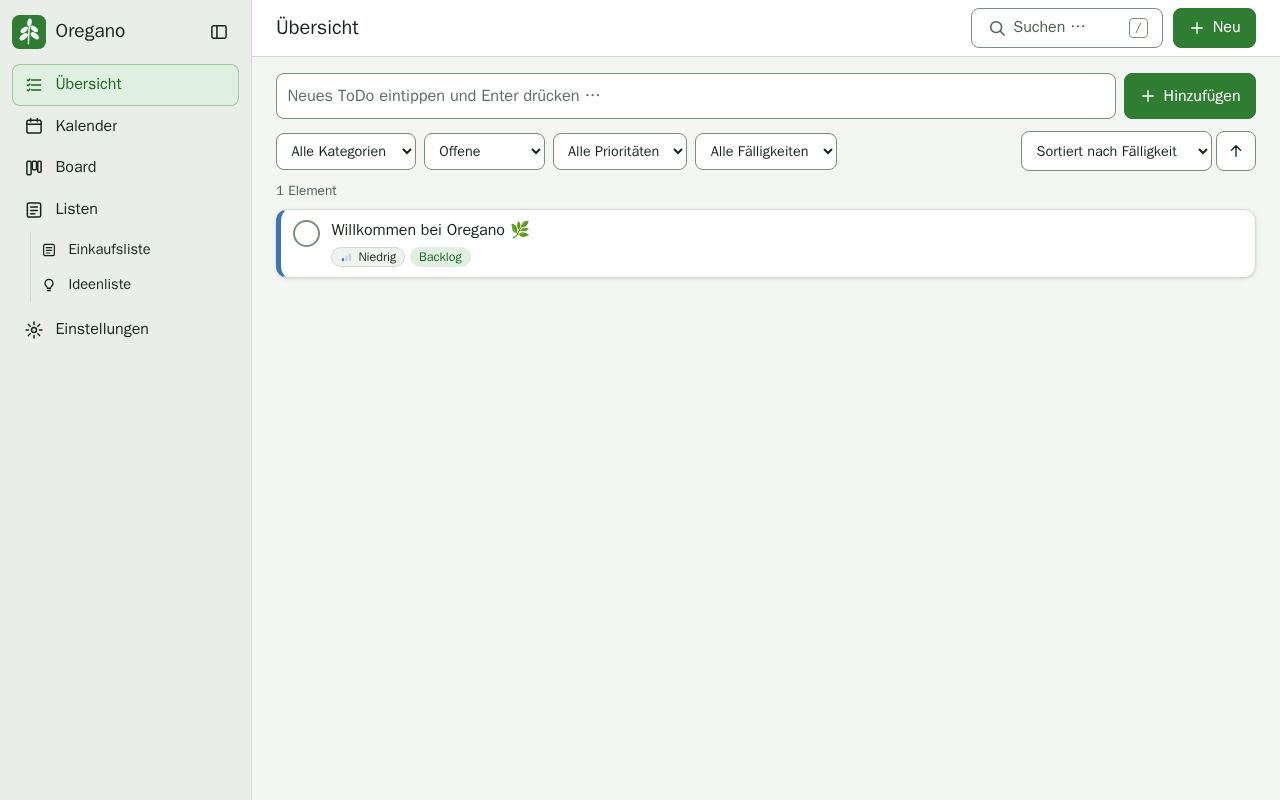The width and height of the screenshot is (1280, 800).
Task: Toggle sort direction arrow button
Action: tap(1236, 151)
